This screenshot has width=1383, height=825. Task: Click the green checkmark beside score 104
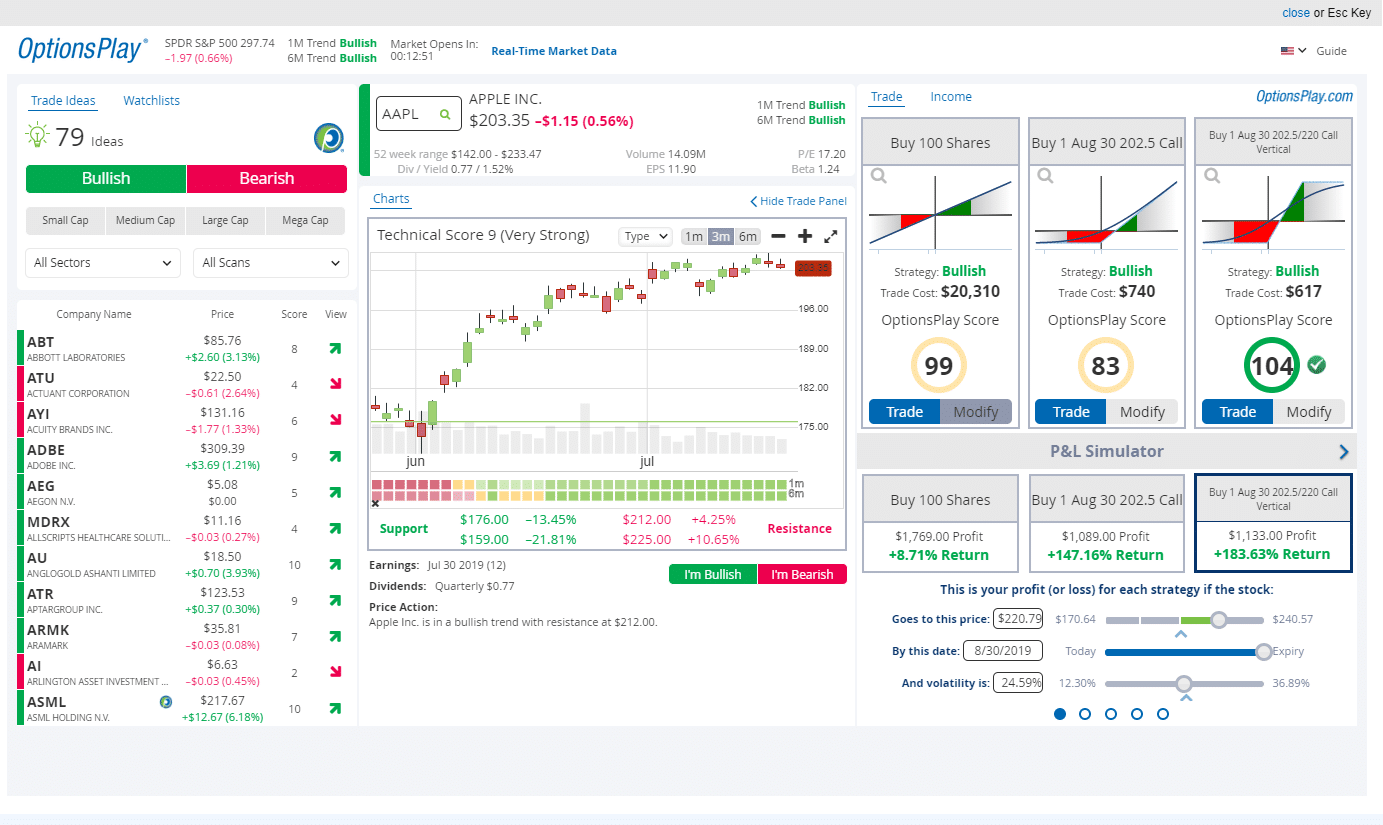(1317, 365)
